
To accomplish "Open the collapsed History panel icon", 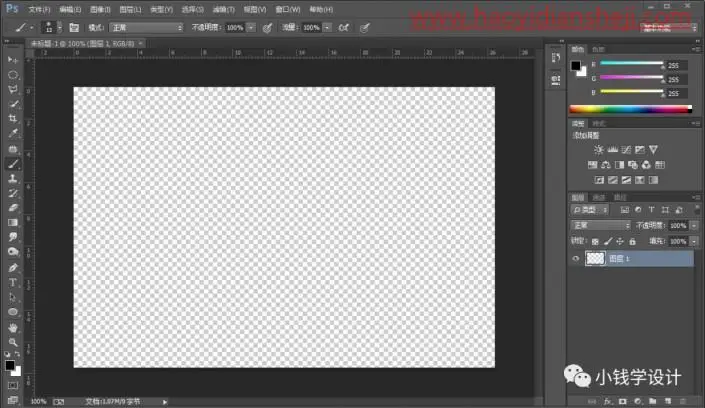I will (x=556, y=58).
